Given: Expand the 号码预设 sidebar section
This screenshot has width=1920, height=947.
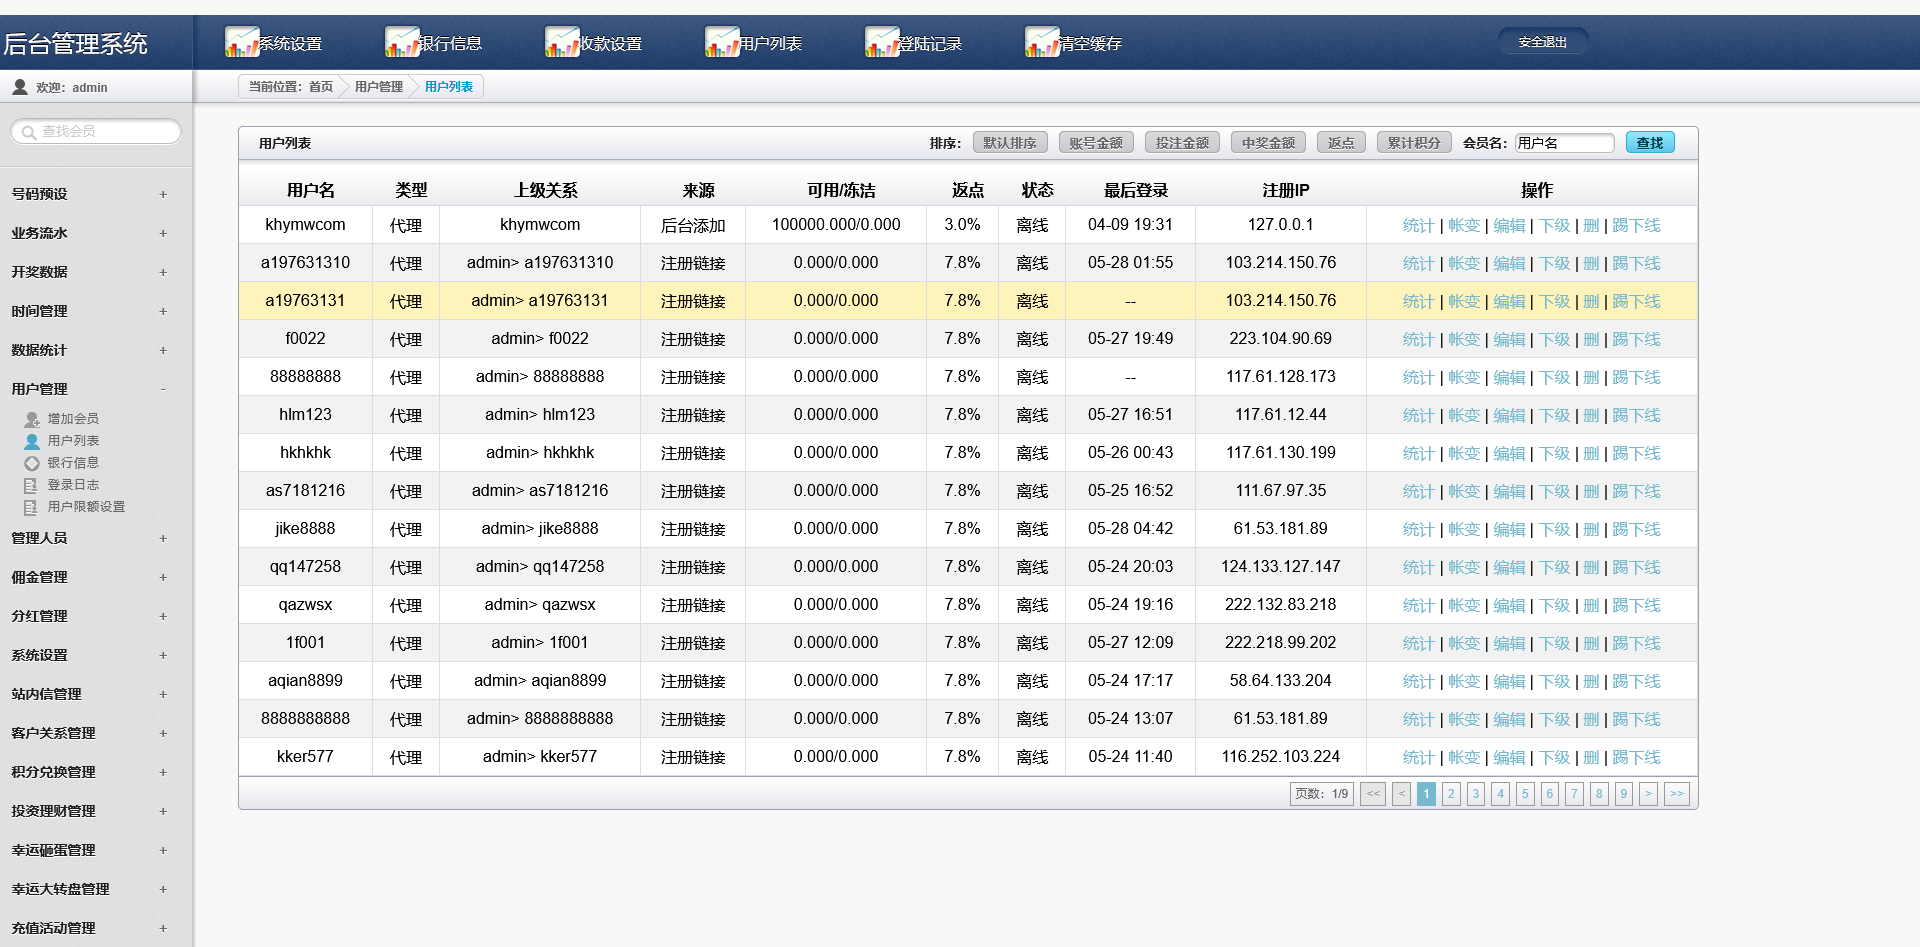Looking at the screenshot, I should click(163, 194).
